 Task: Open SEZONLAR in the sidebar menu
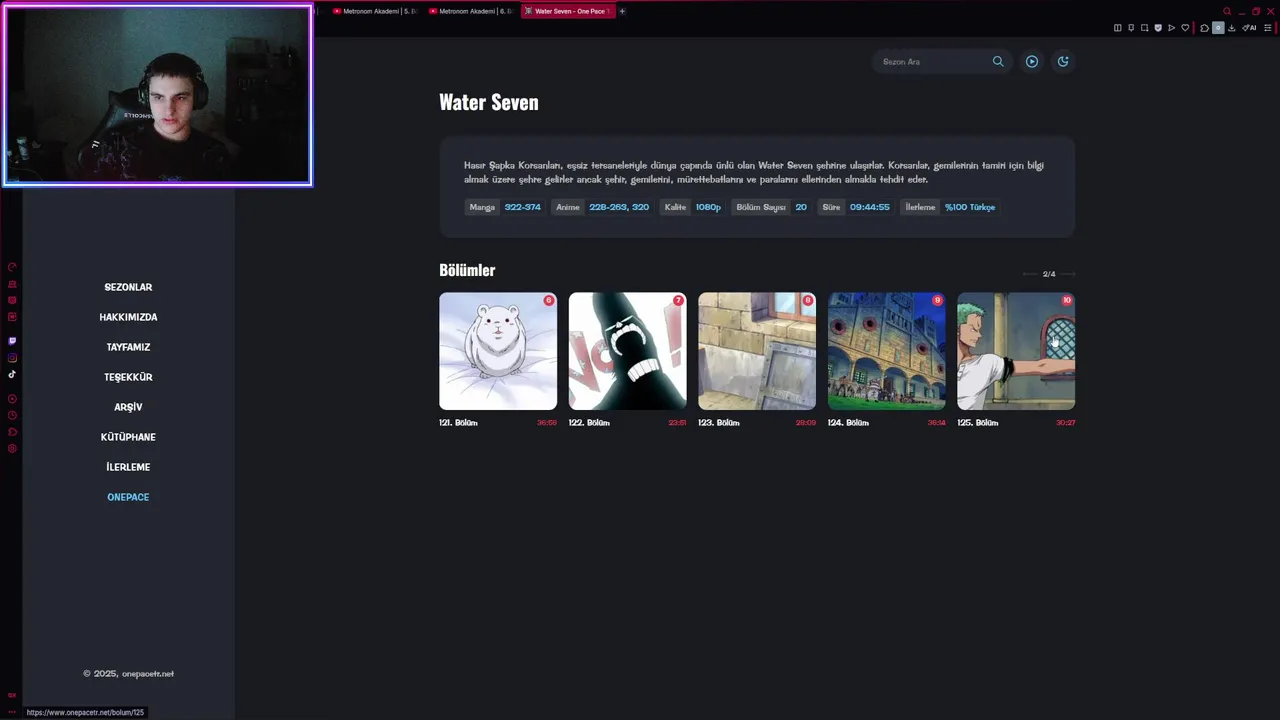[x=128, y=287]
